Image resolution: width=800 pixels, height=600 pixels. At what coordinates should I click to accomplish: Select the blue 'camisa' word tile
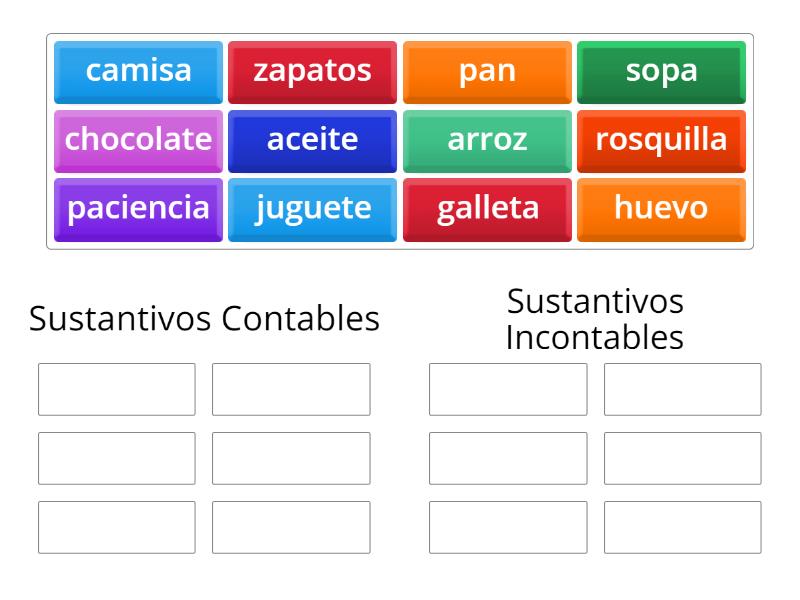138,71
